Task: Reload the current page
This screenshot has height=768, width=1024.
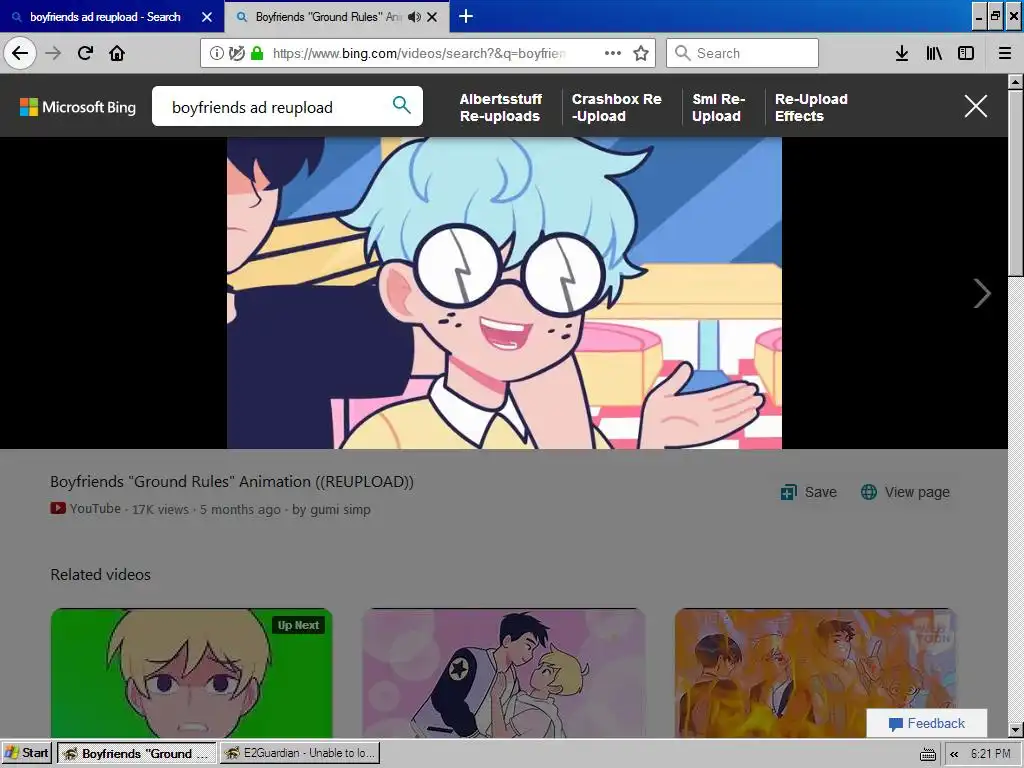Action: click(x=85, y=53)
